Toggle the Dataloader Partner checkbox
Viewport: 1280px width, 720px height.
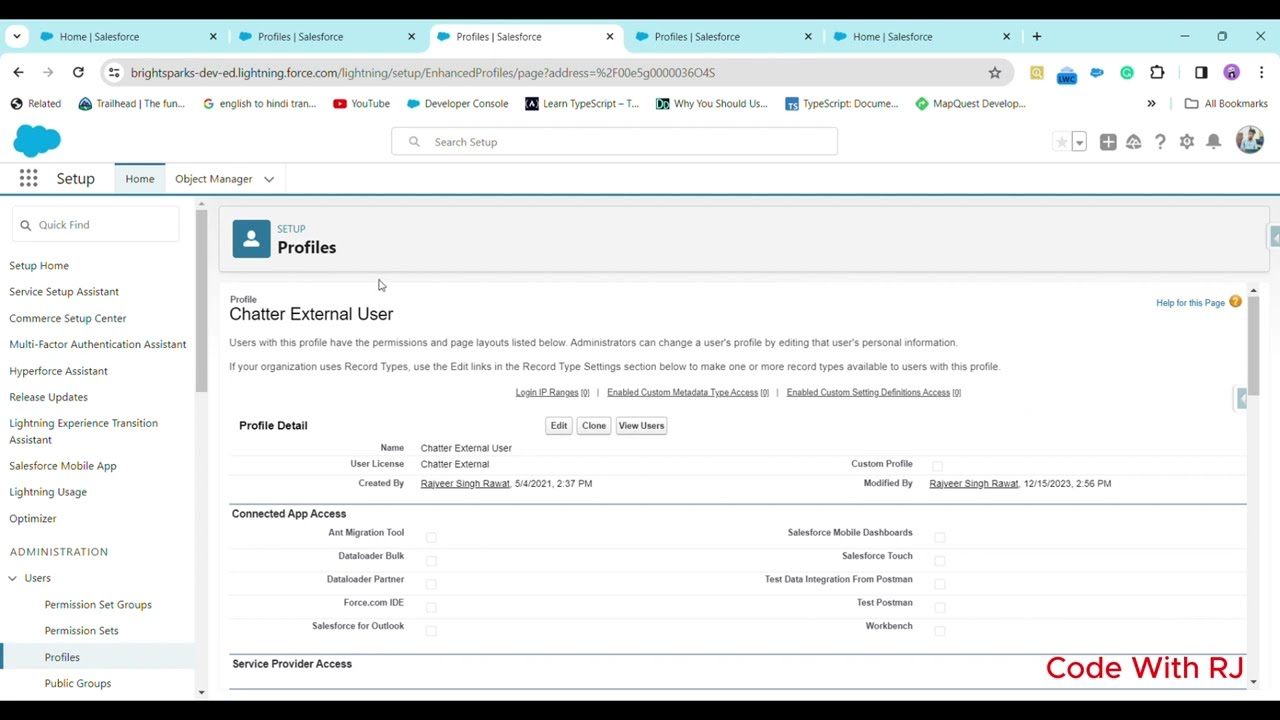pos(431,584)
